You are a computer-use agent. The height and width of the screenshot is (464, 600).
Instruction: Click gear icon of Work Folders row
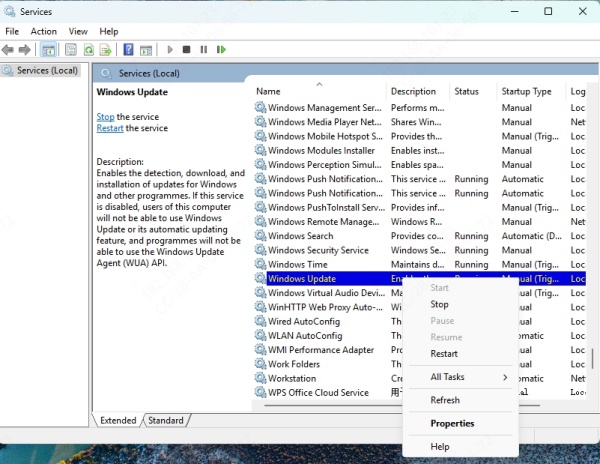click(260, 364)
